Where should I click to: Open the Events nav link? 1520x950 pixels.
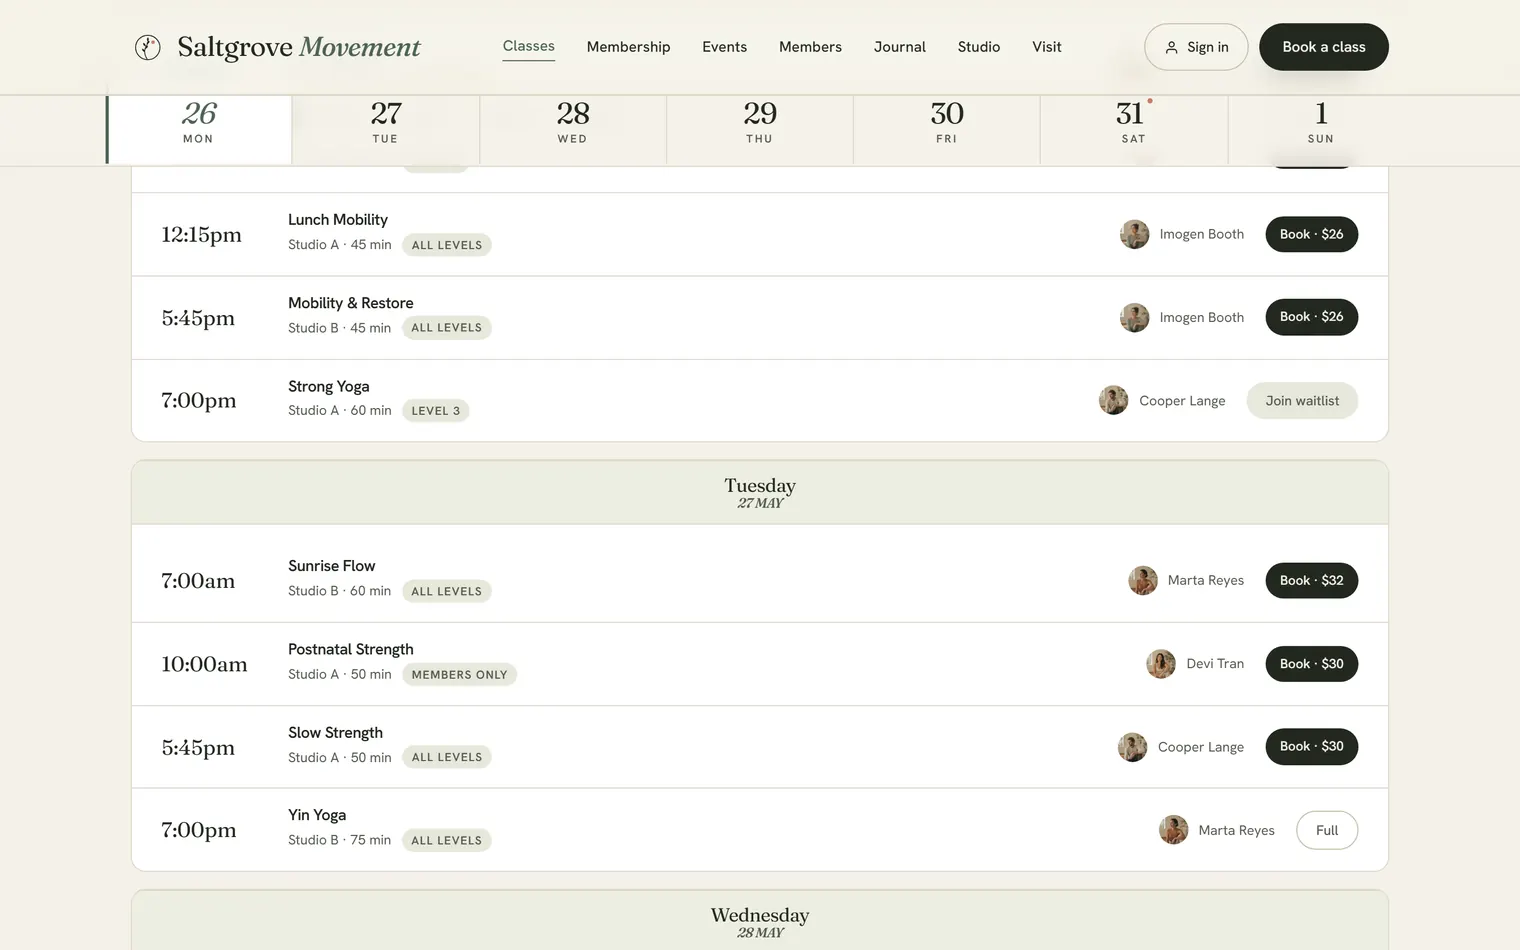point(724,47)
